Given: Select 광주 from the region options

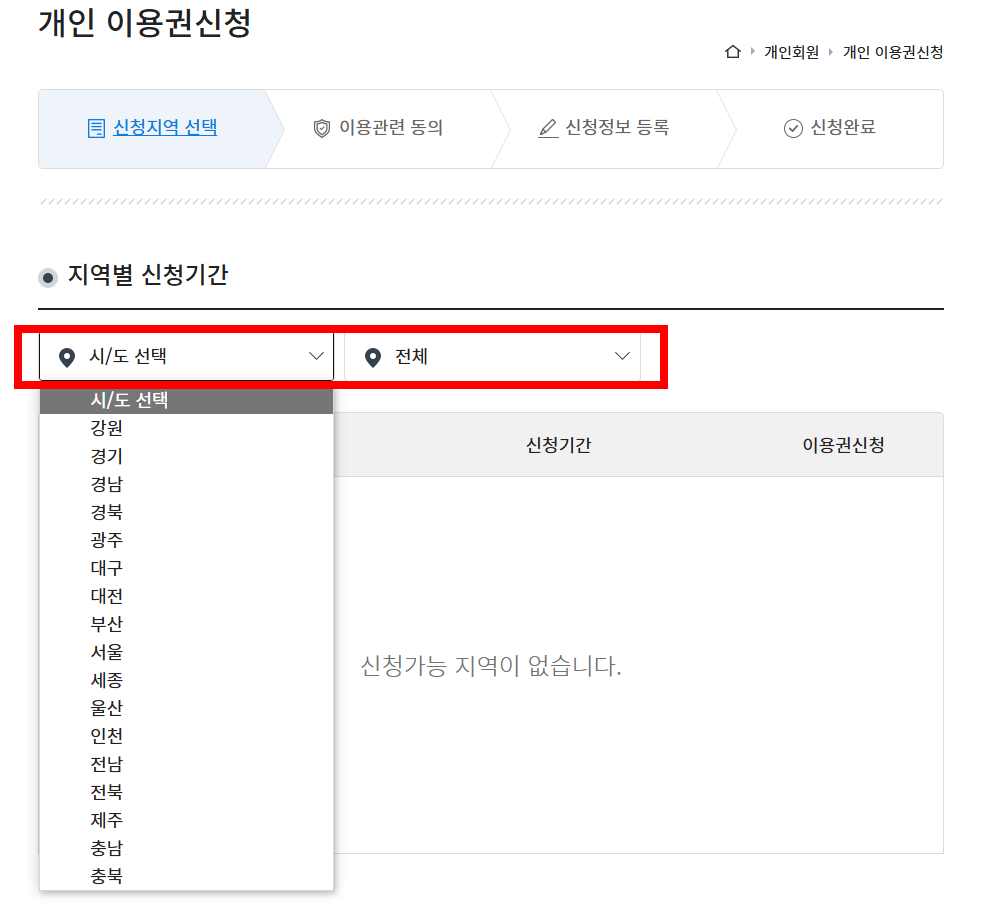Looking at the screenshot, I should tap(186, 540).
